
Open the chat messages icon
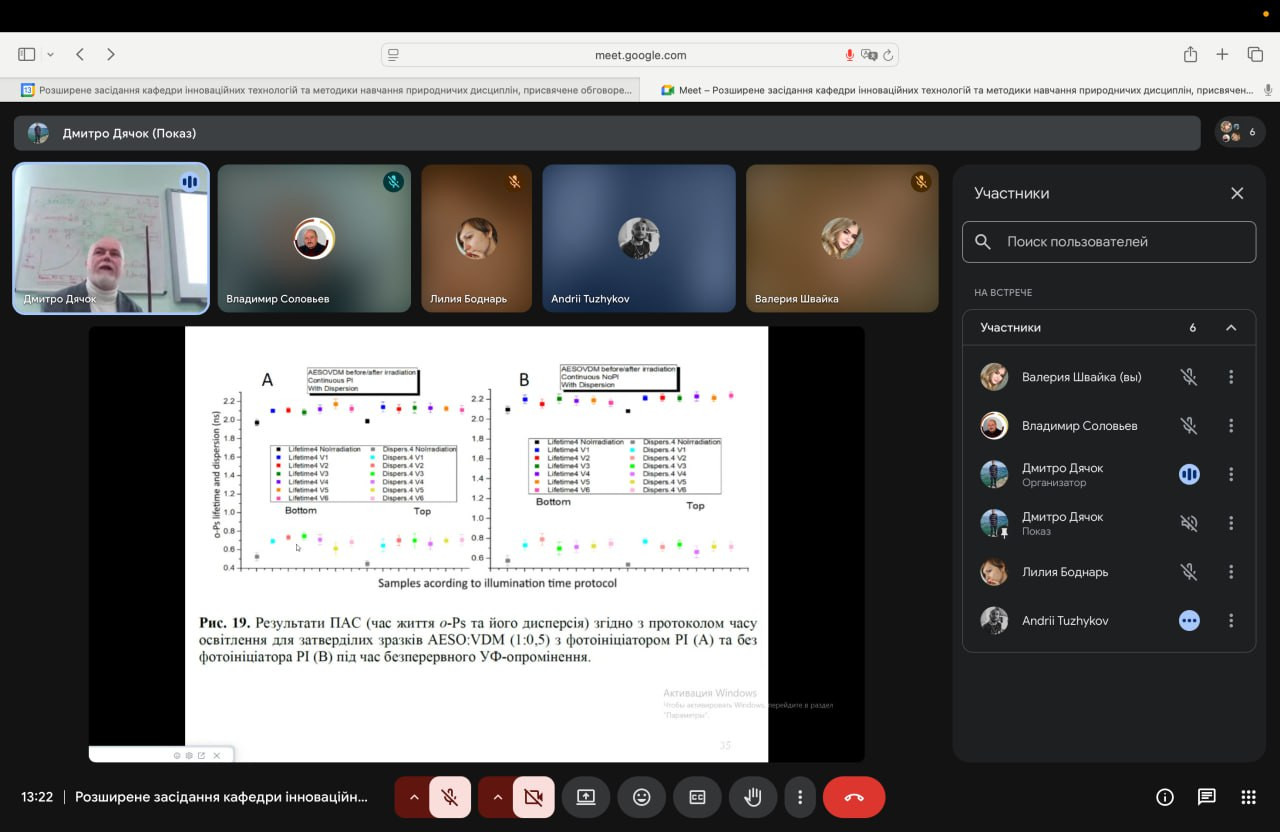[x=1206, y=797]
